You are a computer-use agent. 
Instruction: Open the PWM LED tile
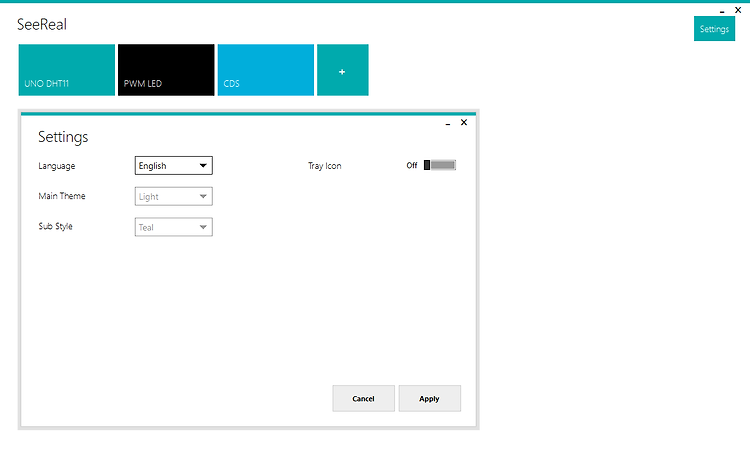166,70
